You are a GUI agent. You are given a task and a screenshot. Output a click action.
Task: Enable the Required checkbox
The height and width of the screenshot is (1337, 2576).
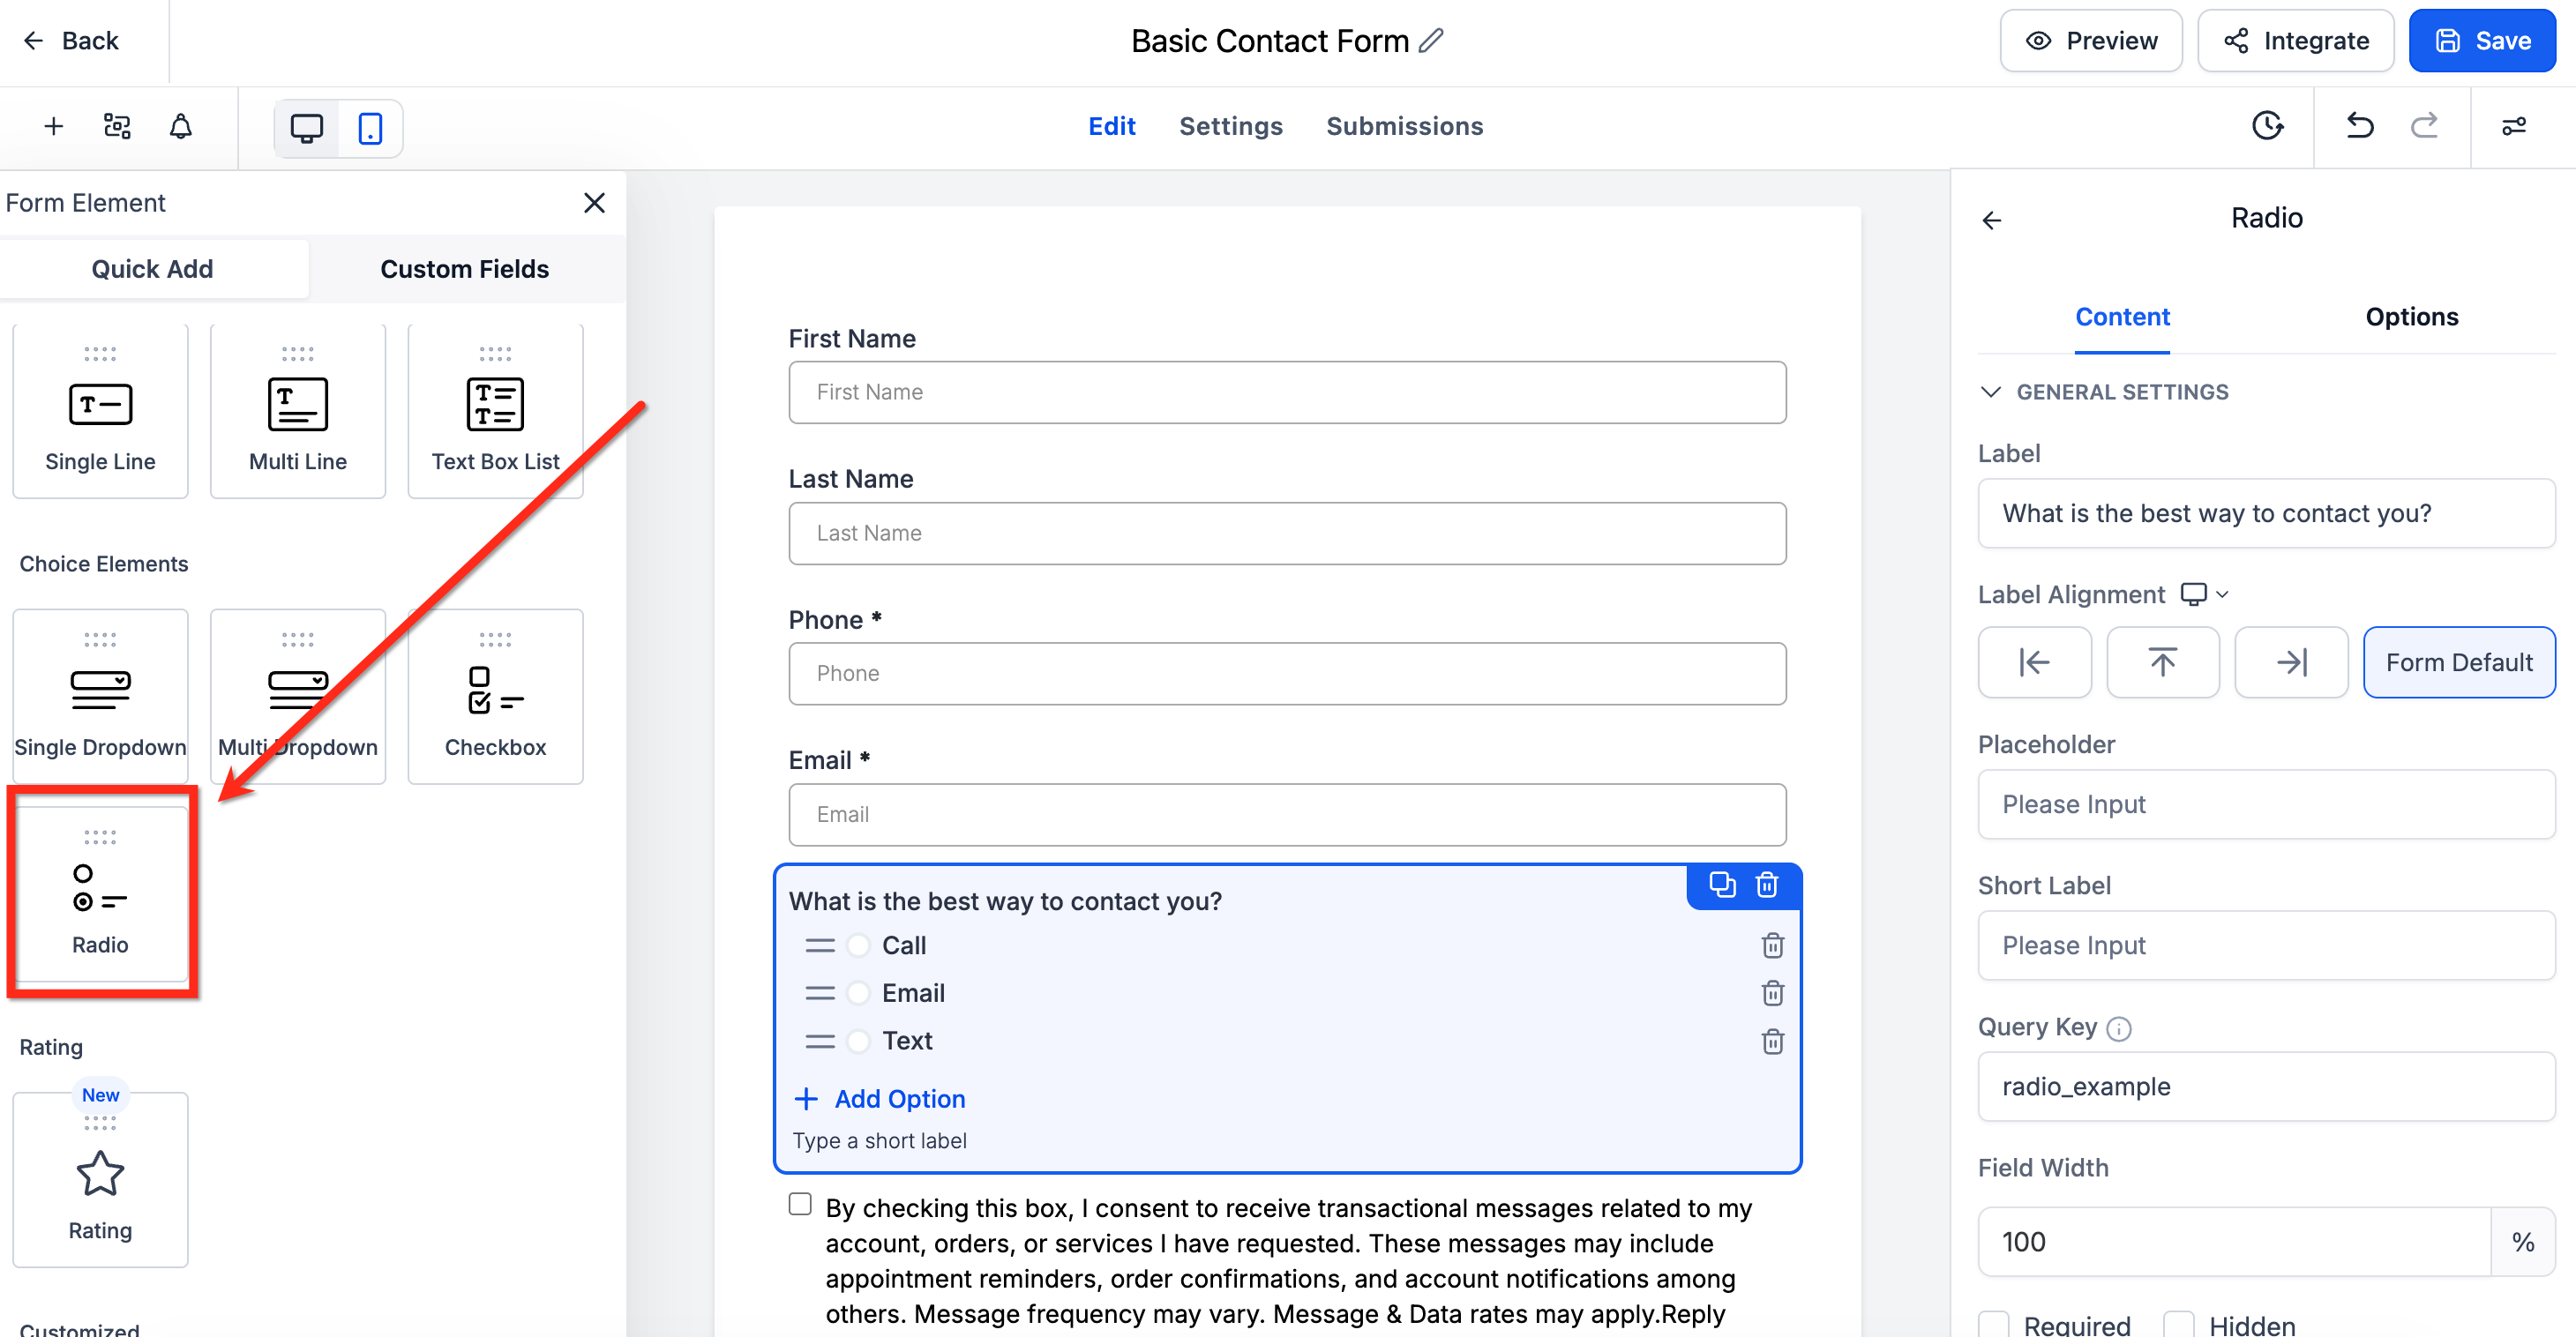pos(1995,1324)
